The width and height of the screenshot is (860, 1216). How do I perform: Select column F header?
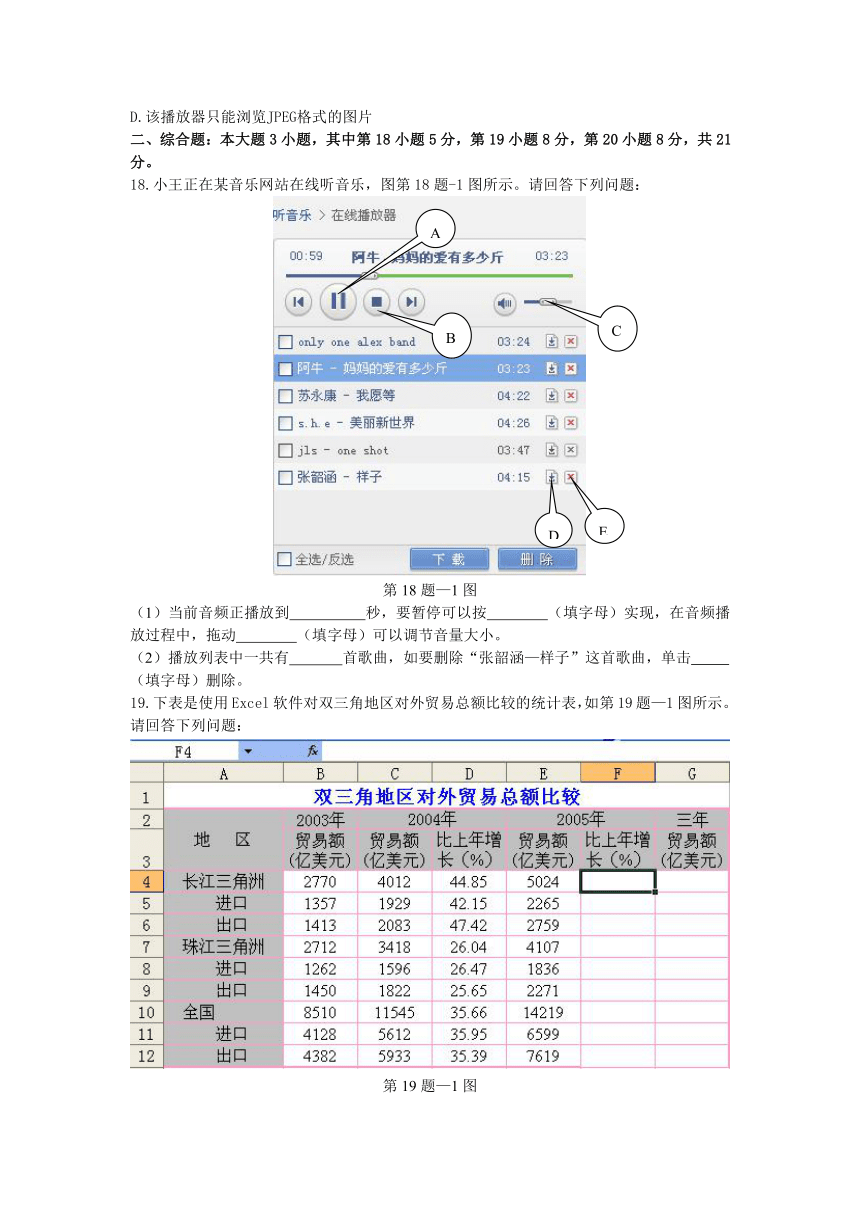[x=618, y=772]
